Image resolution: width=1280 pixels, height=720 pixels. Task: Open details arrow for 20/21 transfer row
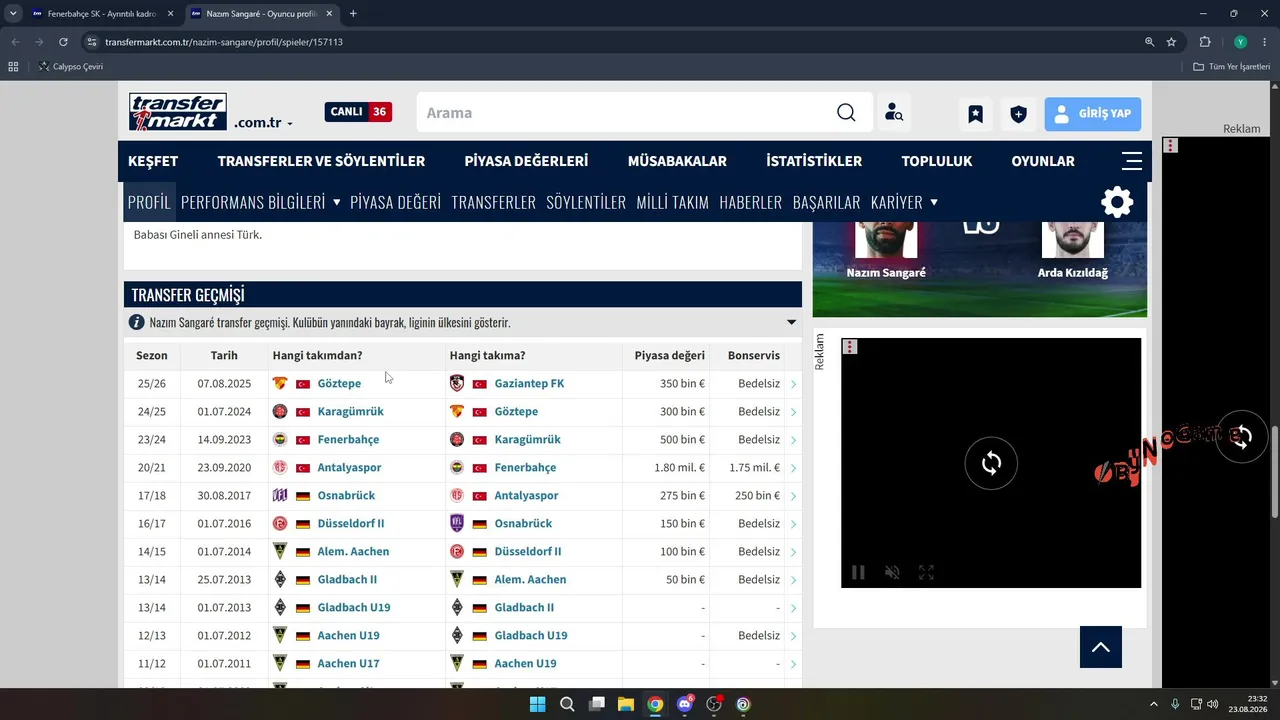pos(793,468)
